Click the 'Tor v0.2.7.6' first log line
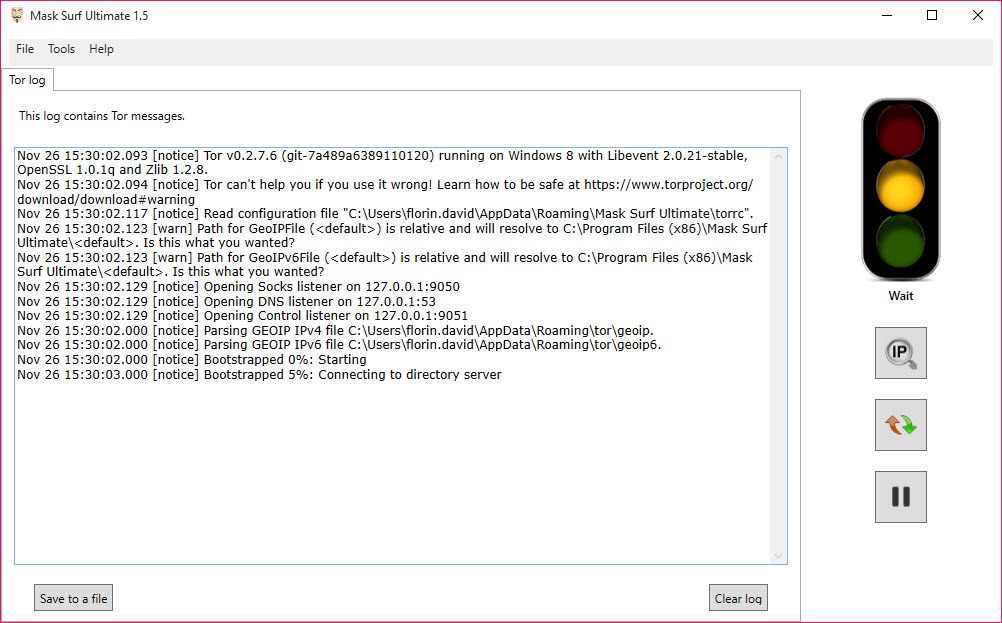The width and height of the screenshot is (1002, 623). [383, 162]
